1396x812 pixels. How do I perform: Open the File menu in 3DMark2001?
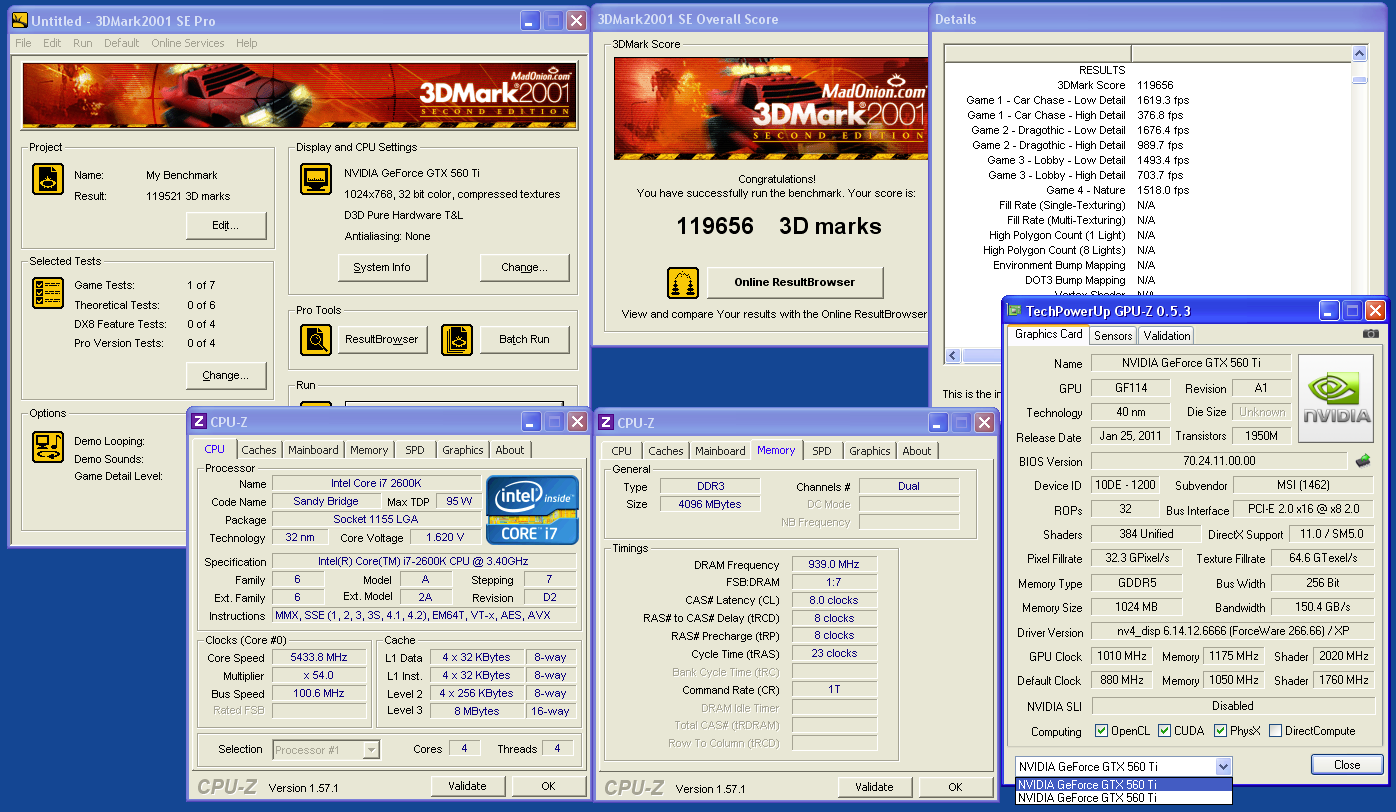23,43
